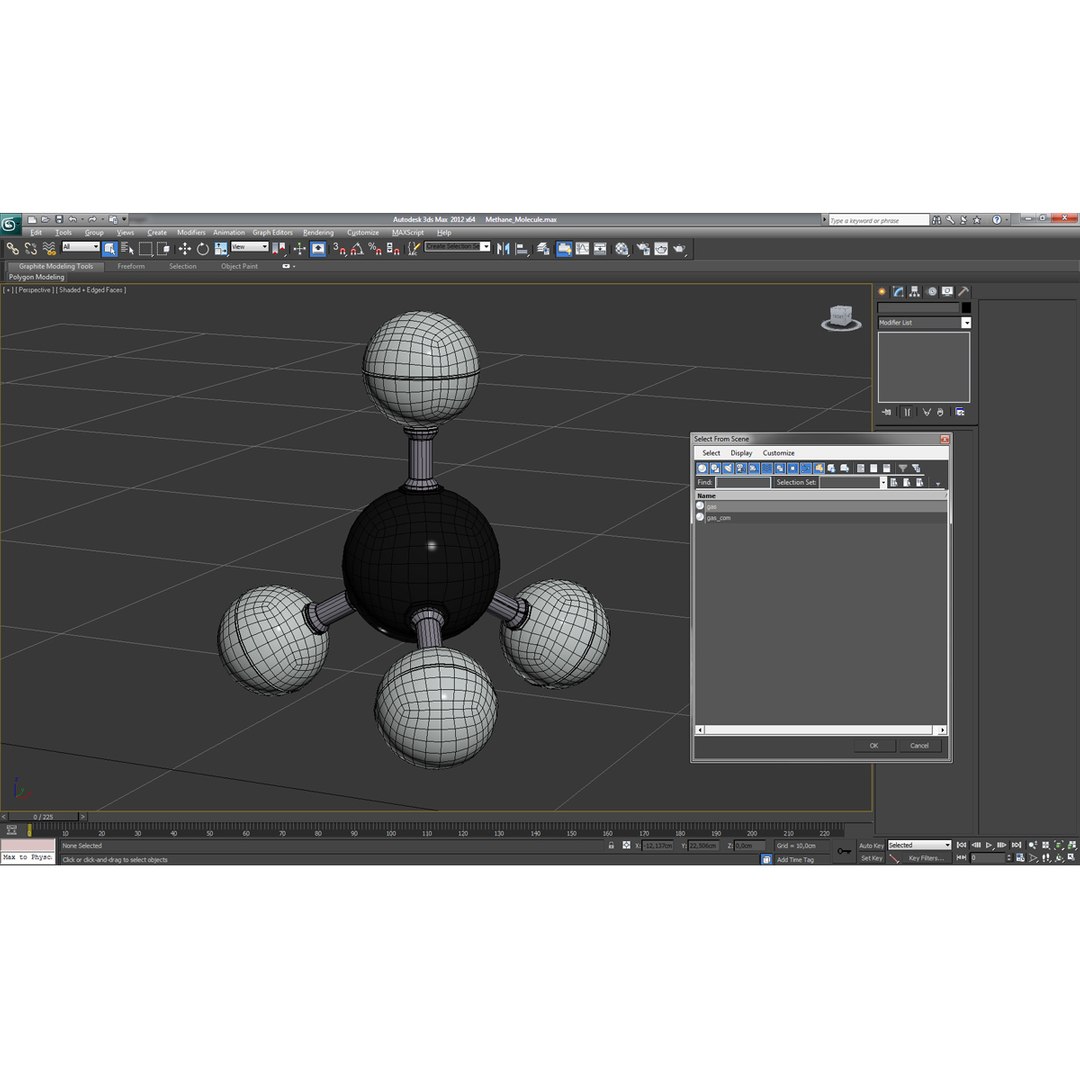Click Play Animation button
This screenshot has height=1080, width=1080.
pyautogui.click(x=988, y=845)
